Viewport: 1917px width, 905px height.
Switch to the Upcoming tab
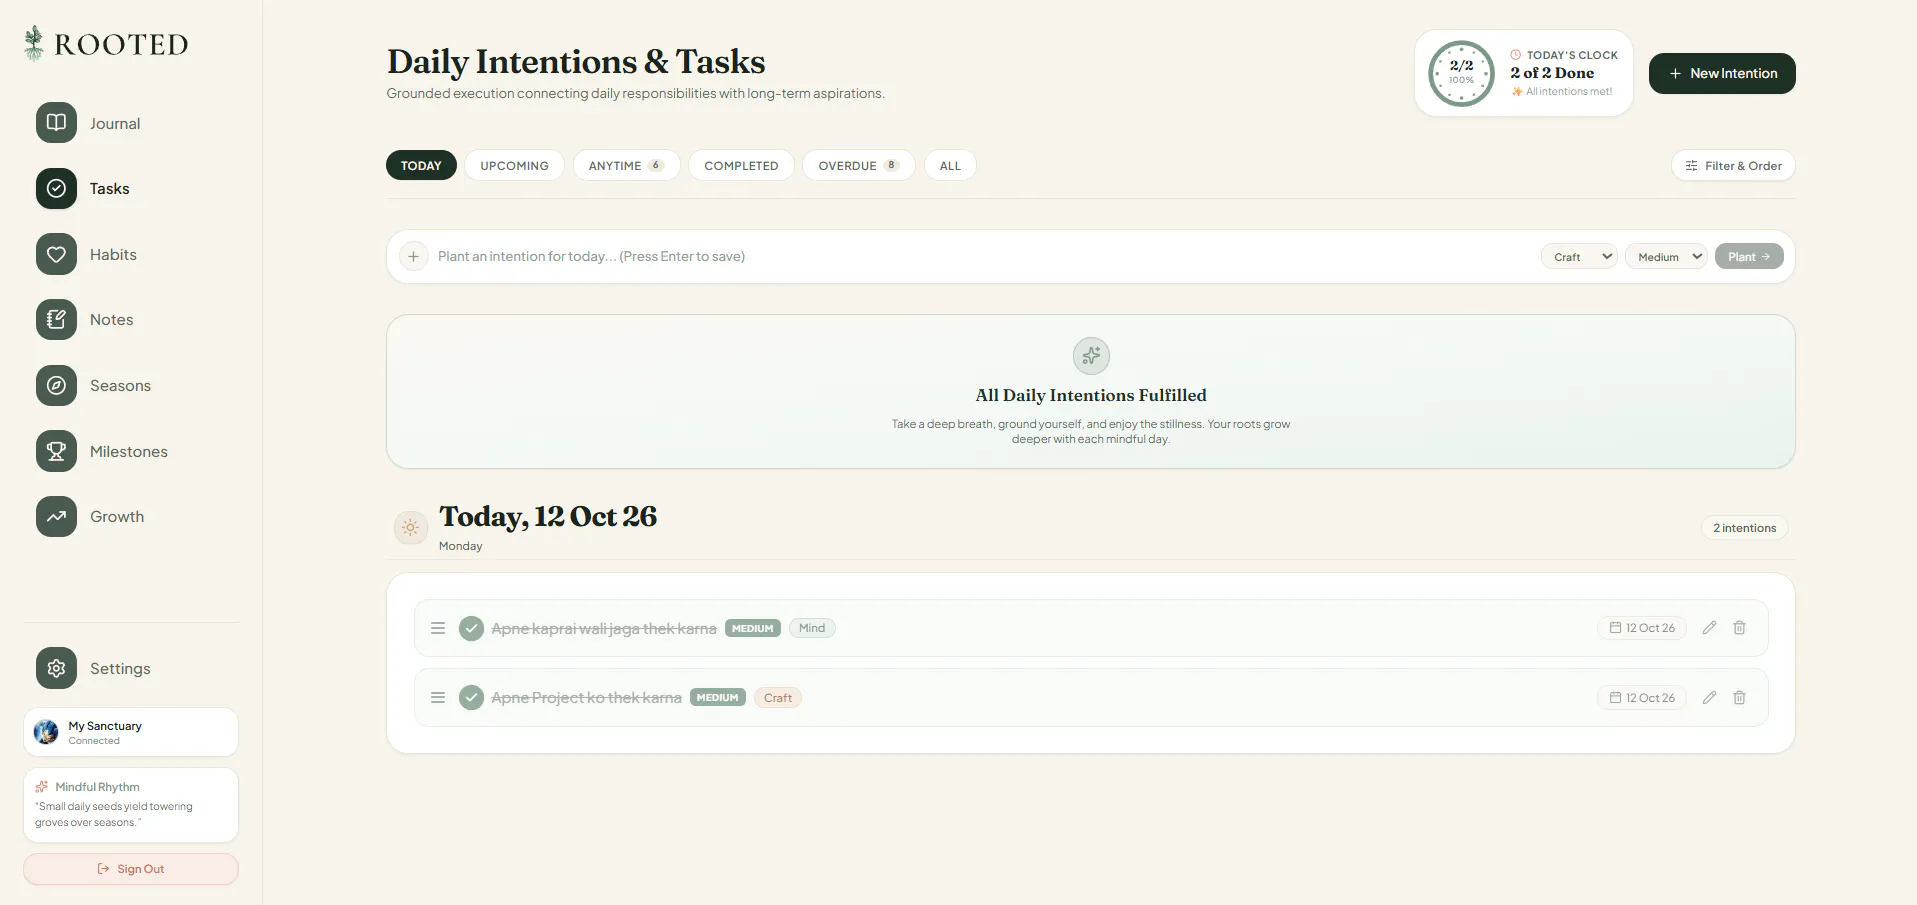pos(514,166)
